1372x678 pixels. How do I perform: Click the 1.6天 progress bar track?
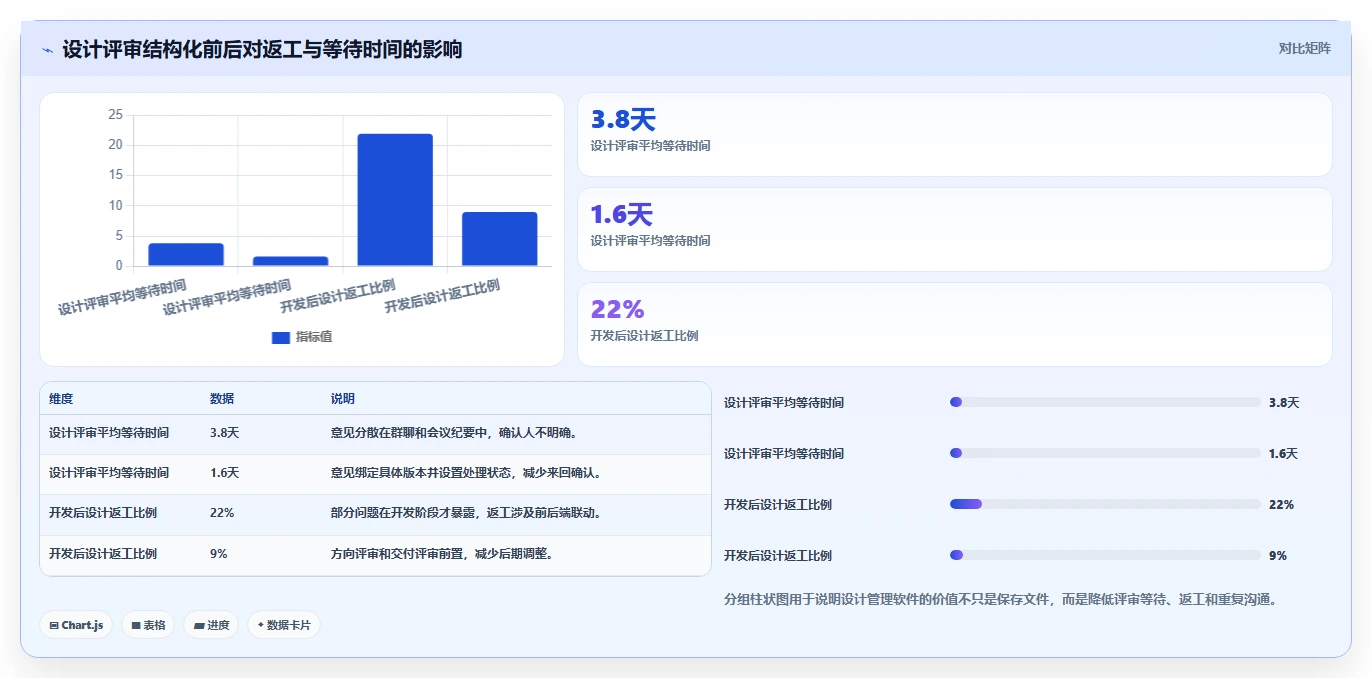point(1105,453)
